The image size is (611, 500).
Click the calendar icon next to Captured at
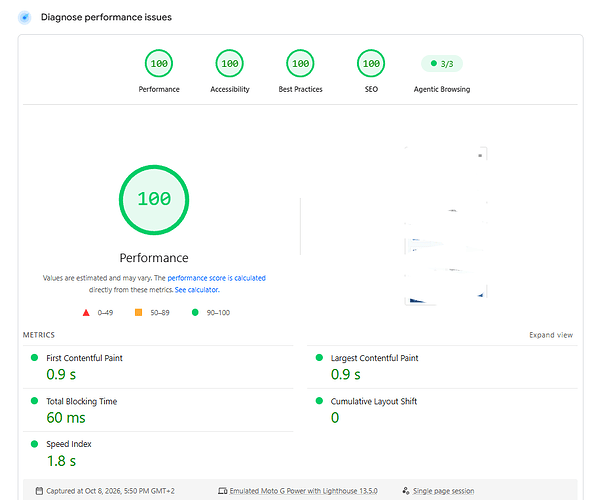[x=39, y=491]
